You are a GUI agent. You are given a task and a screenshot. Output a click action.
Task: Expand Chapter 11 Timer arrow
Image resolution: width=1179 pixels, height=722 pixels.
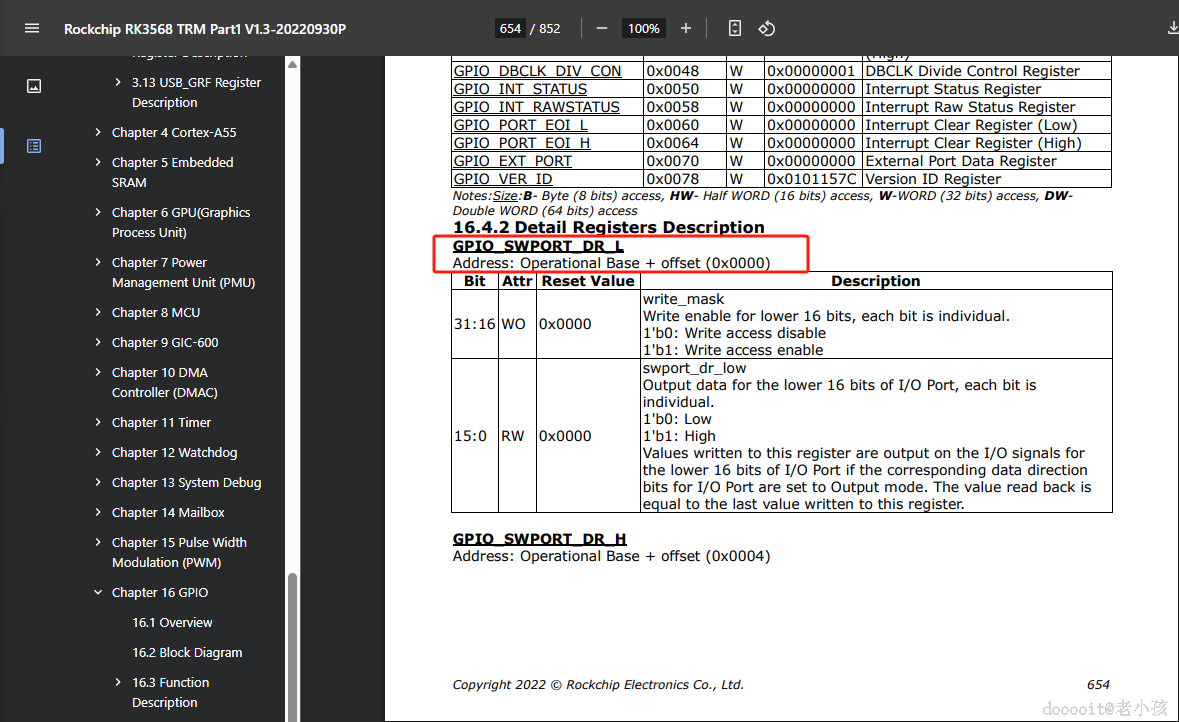pyautogui.click(x=98, y=423)
